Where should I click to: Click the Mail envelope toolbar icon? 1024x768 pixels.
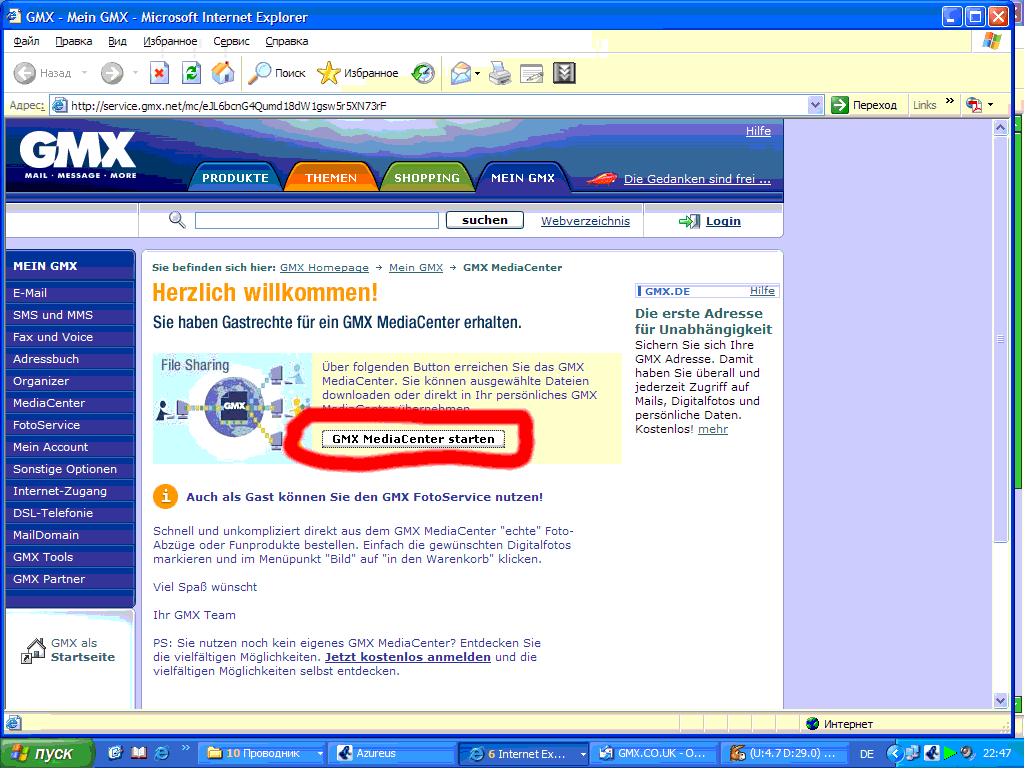[x=460, y=73]
